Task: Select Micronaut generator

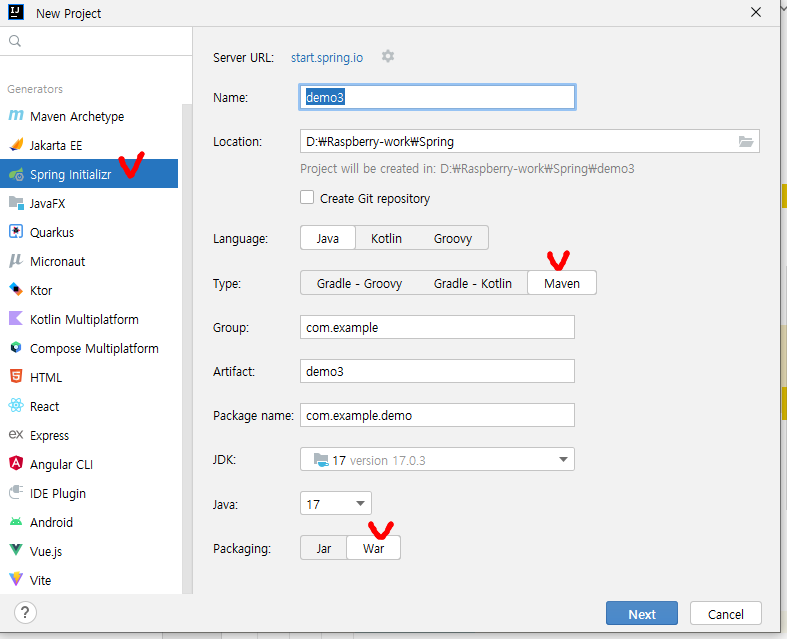Action: click(x=89, y=261)
